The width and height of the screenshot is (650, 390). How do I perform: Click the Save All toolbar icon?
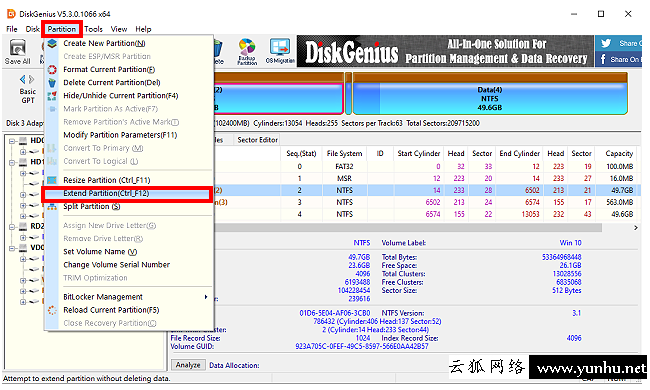[x=17, y=52]
